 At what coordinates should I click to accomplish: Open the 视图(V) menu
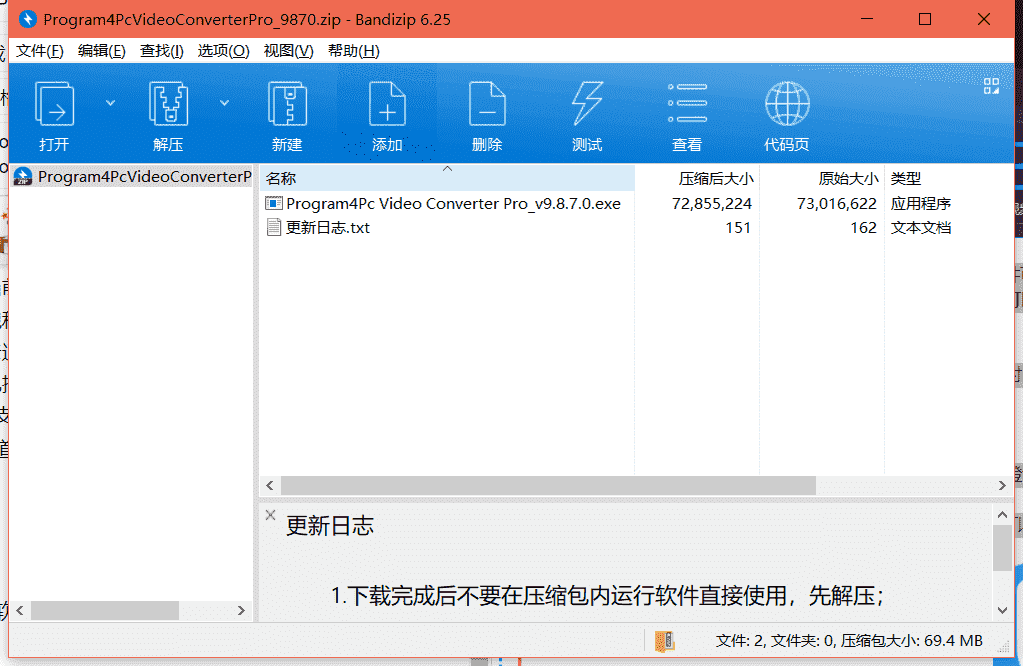pyautogui.click(x=288, y=51)
